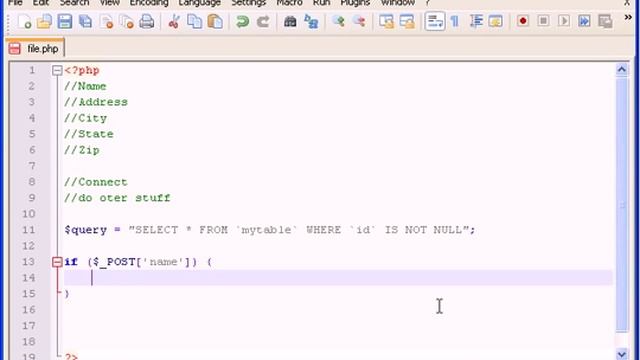Open the Replace dialog icon
Viewport: 640px width, 360px height.
[x=311, y=21]
